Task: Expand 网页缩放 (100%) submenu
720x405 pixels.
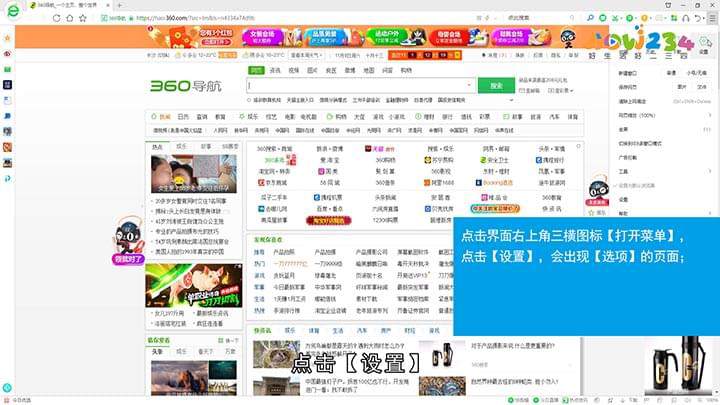Action: pyautogui.click(x=664, y=115)
